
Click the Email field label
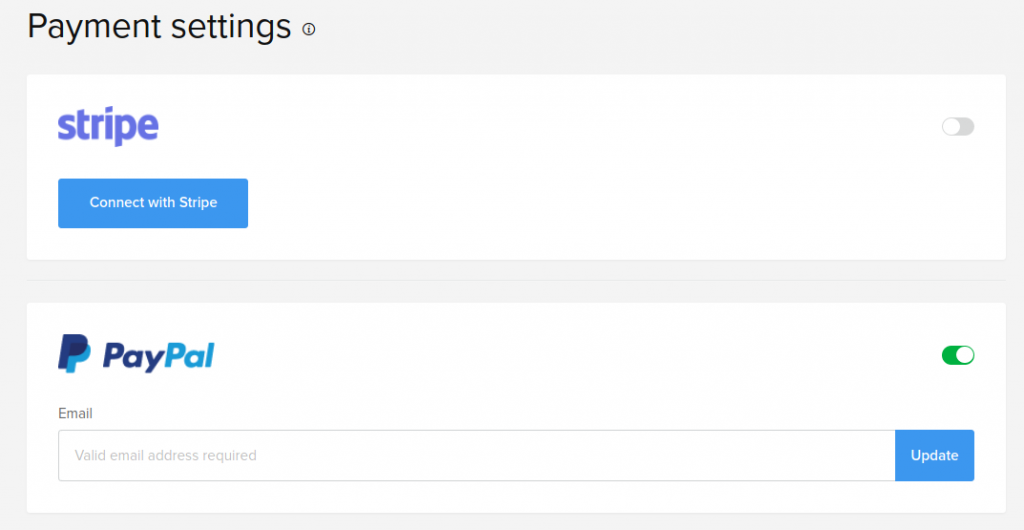pyautogui.click(x=75, y=413)
